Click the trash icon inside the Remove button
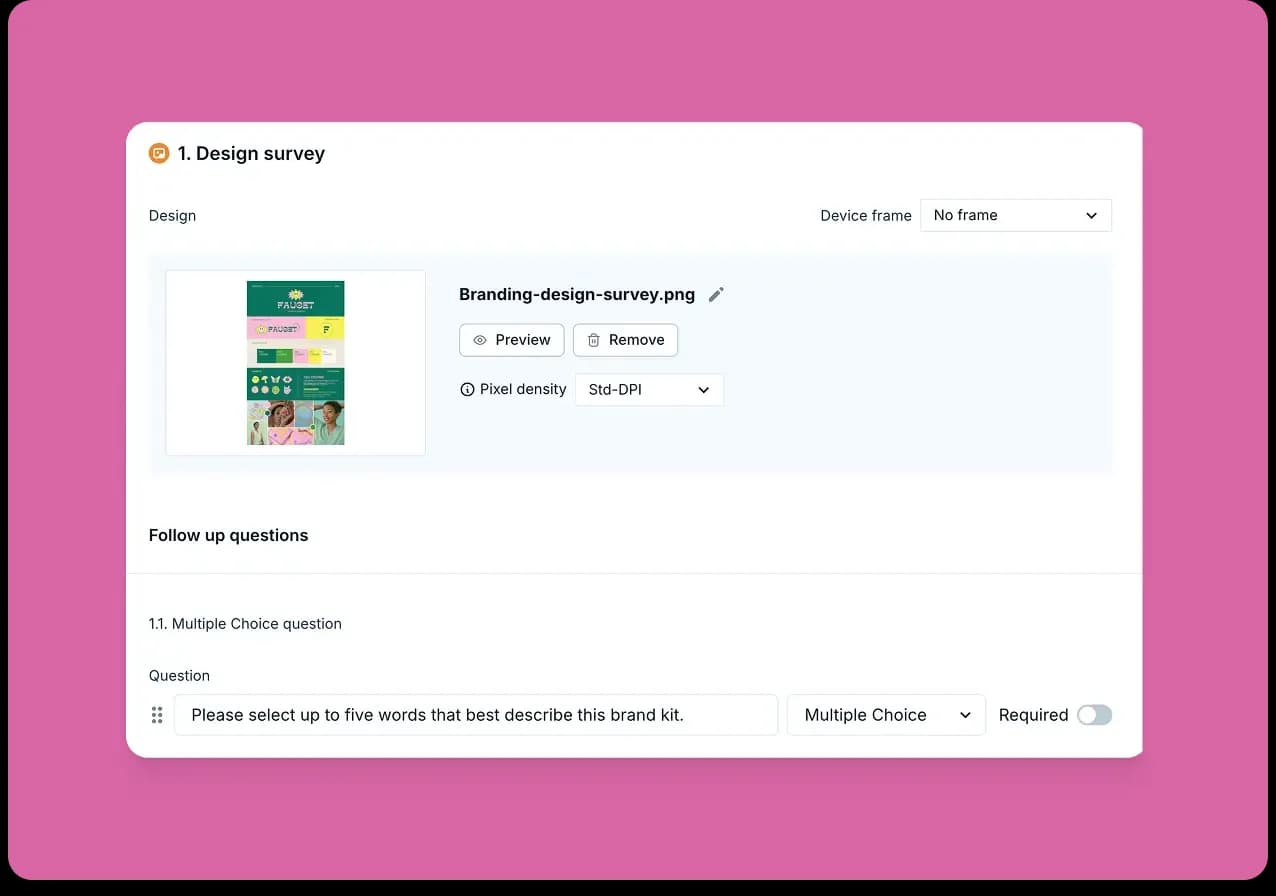The height and width of the screenshot is (896, 1276). pos(592,340)
